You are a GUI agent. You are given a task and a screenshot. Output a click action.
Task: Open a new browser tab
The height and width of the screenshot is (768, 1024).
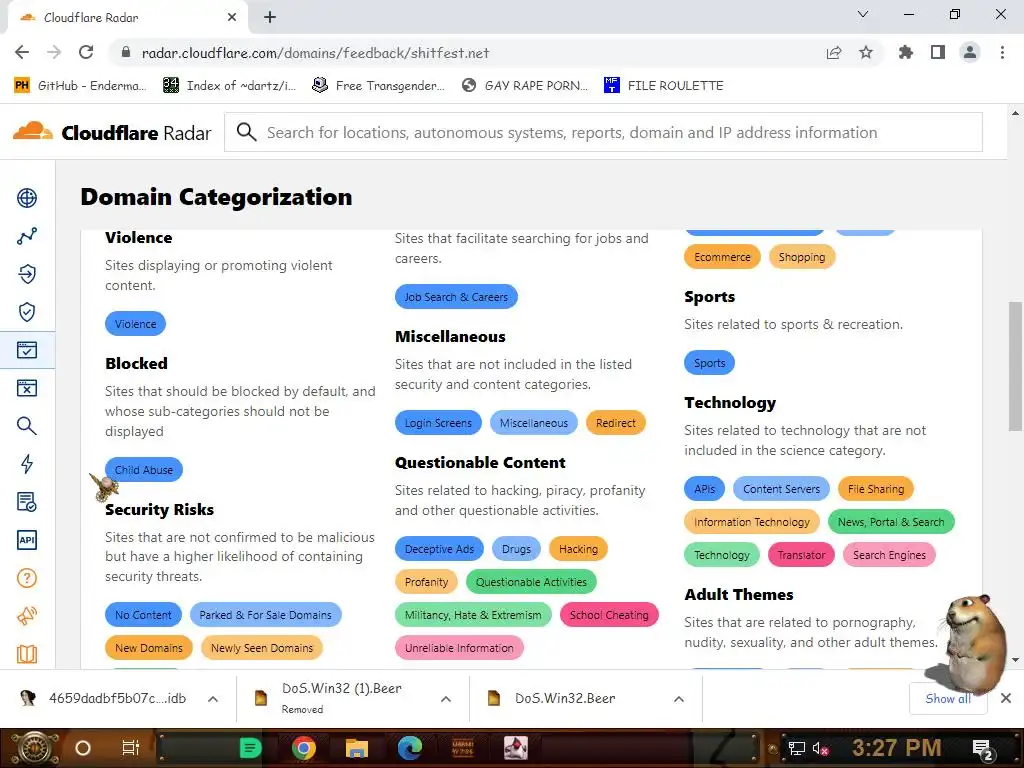click(x=270, y=18)
